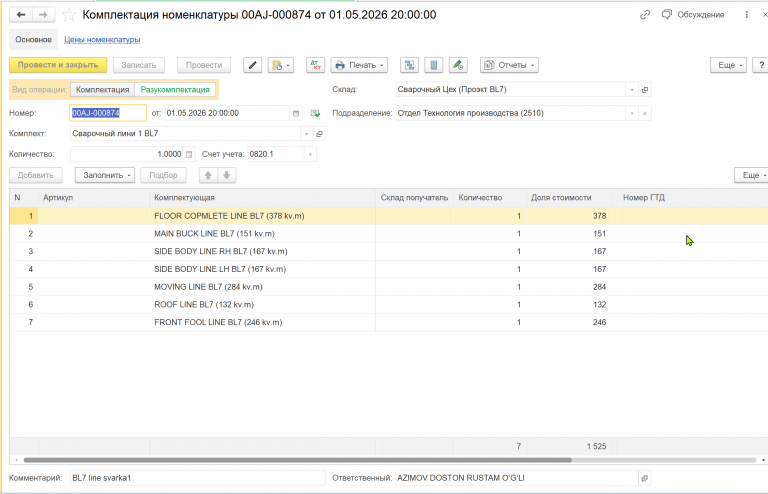Open calculator for Количество field

pos(189,154)
